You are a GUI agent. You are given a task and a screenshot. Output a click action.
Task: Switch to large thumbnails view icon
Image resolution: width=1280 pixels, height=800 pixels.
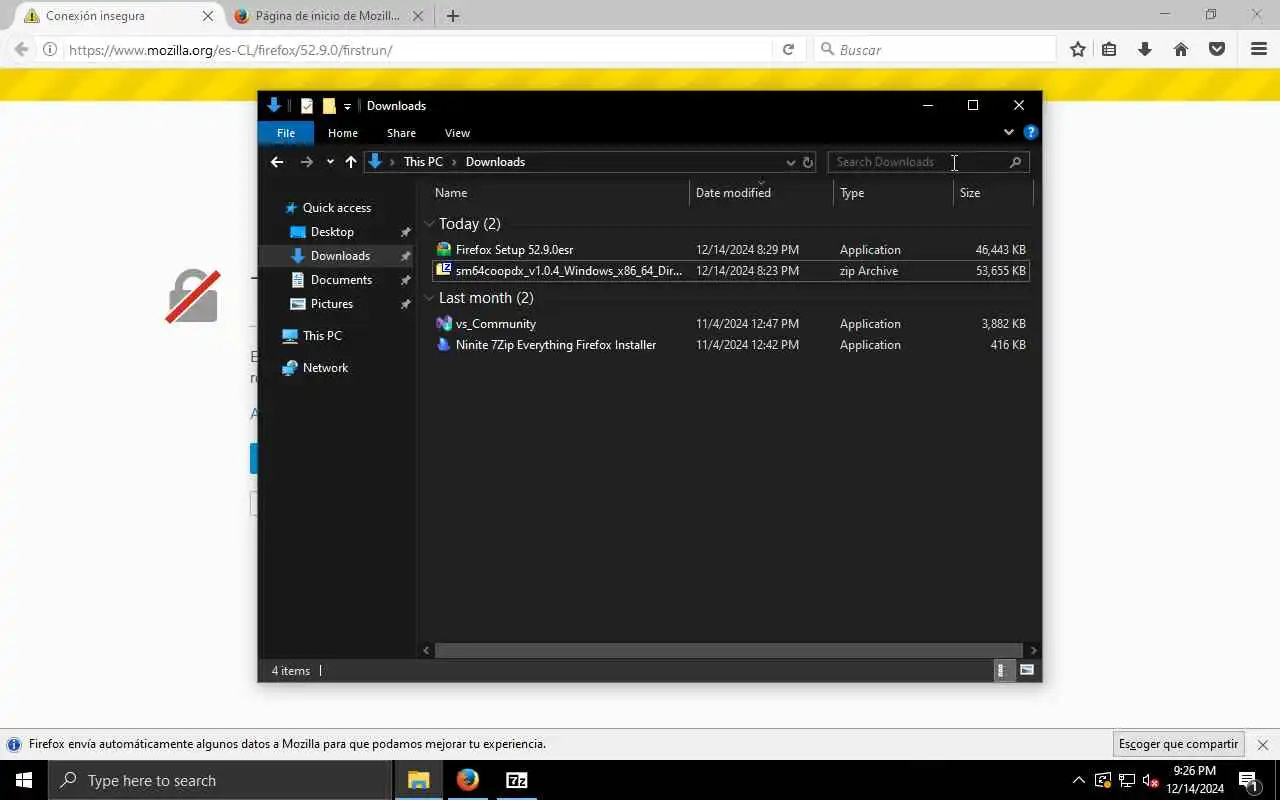point(1027,671)
